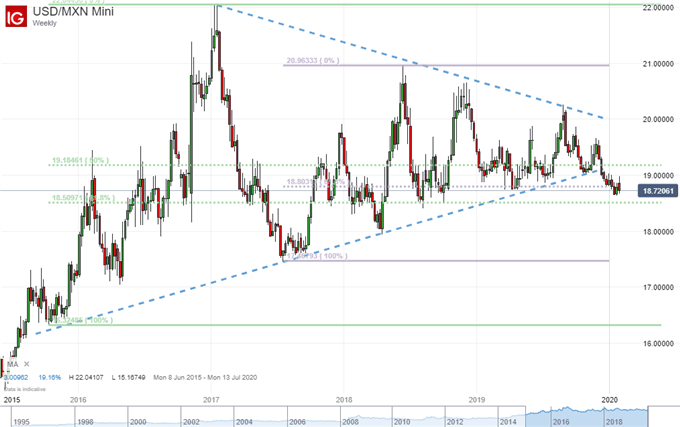Jump to 1995 in the navigator strip
Viewport: 680px width, 427px height.
click(22, 422)
